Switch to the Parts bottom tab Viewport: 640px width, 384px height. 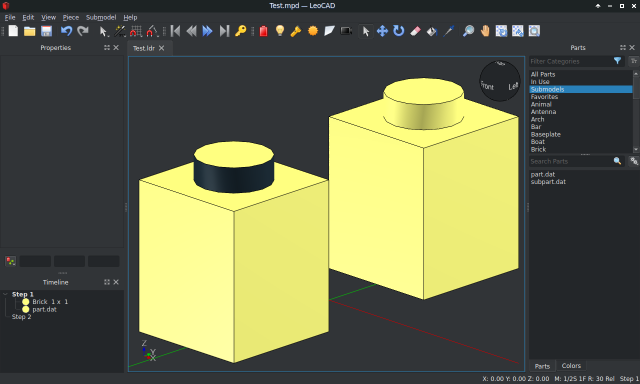pos(542,366)
